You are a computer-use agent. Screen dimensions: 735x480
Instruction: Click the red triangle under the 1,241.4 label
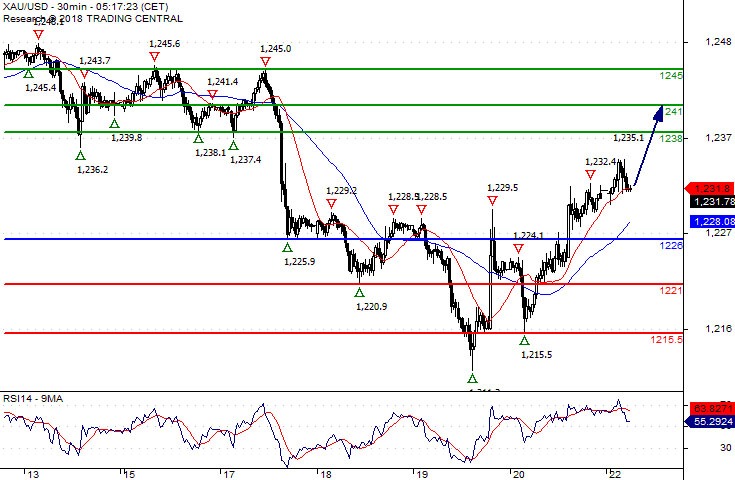pos(212,95)
